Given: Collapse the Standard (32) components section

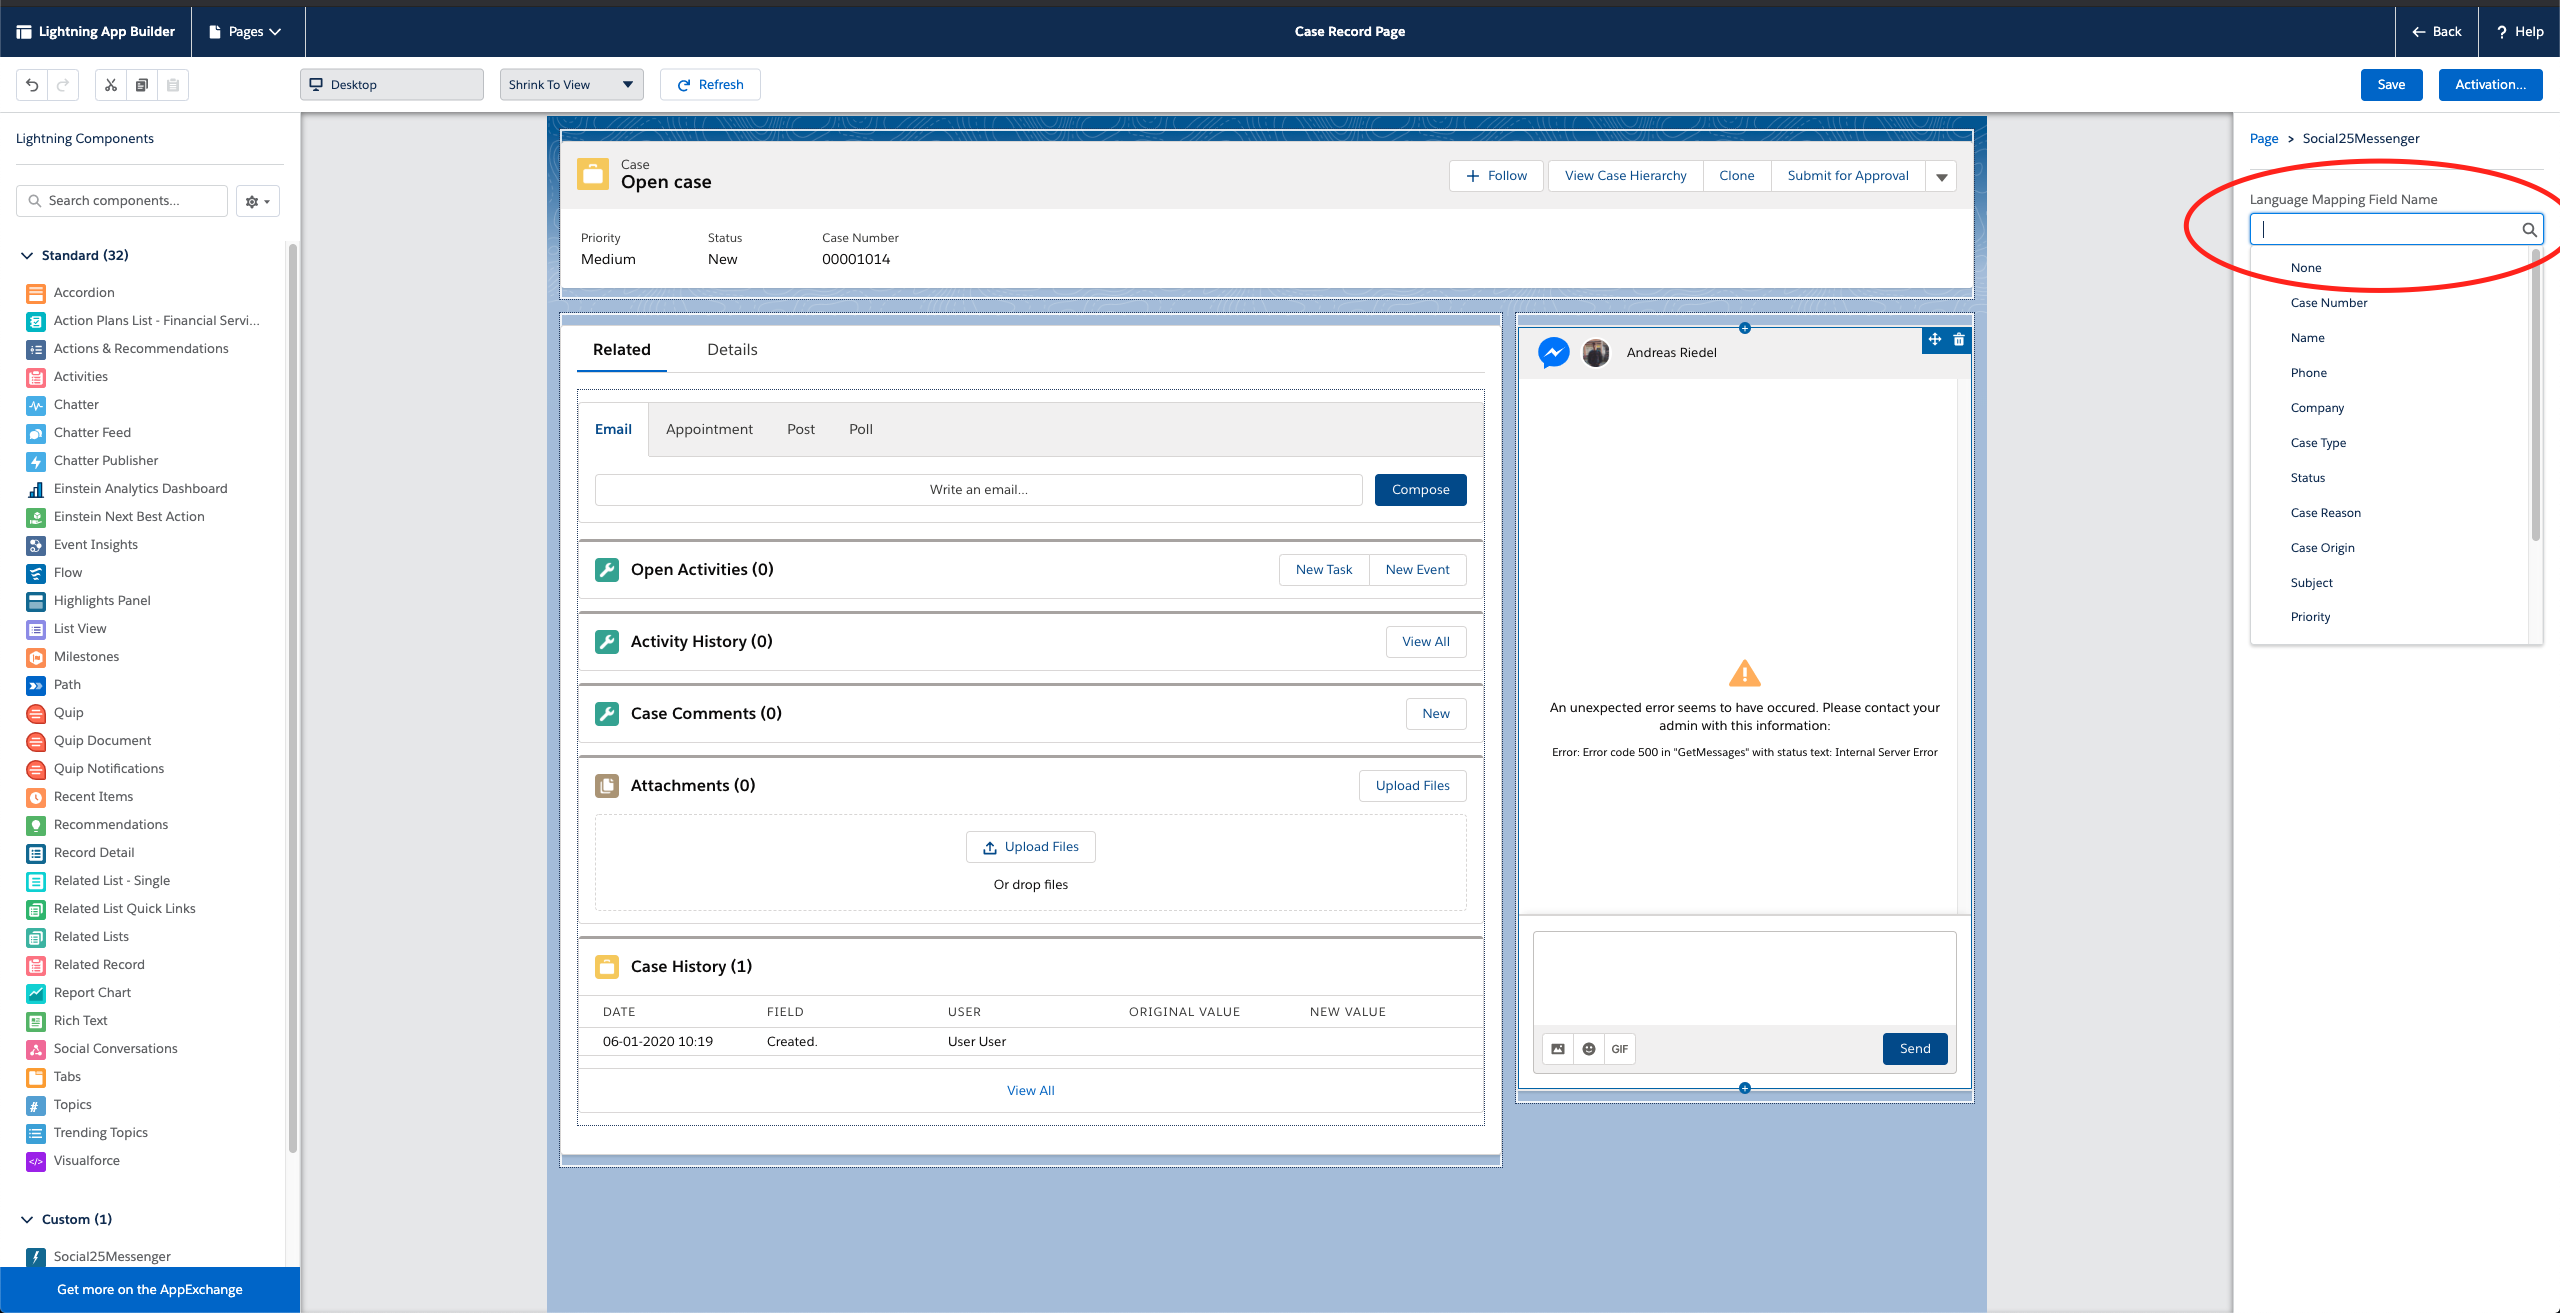Looking at the screenshot, I should coord(27,255).
